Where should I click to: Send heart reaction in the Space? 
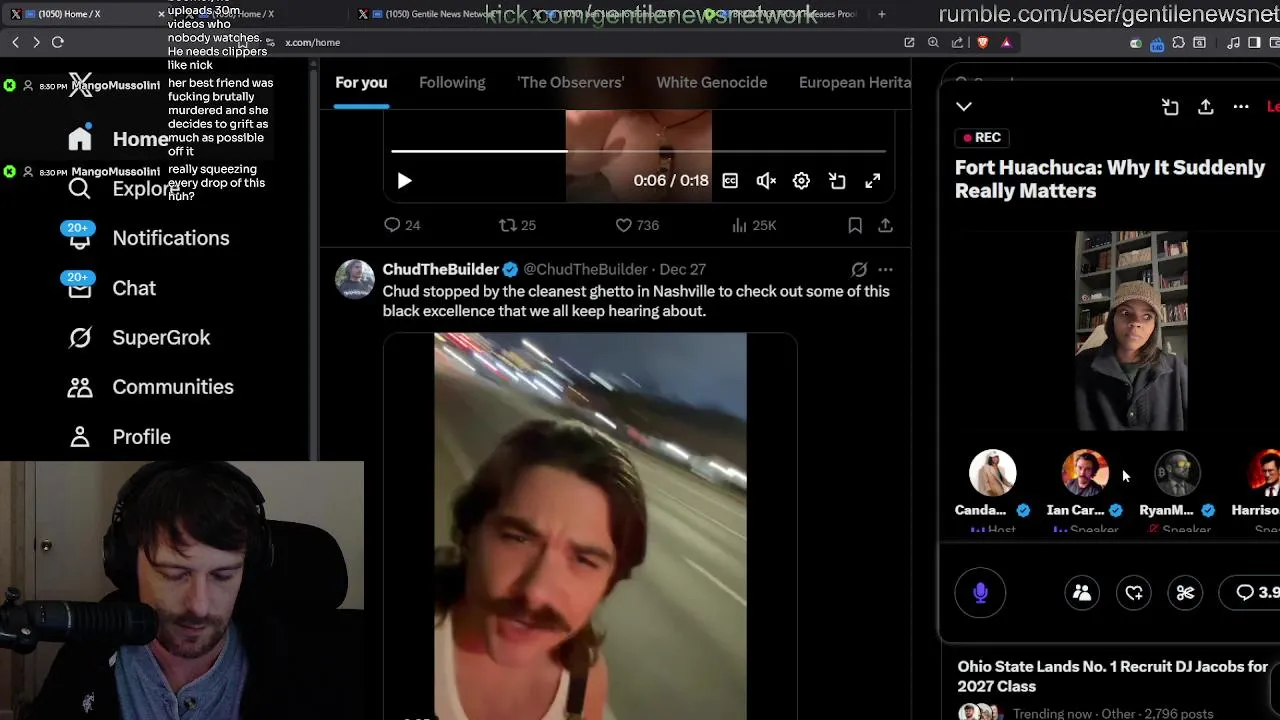click(x=1134, y=593)
